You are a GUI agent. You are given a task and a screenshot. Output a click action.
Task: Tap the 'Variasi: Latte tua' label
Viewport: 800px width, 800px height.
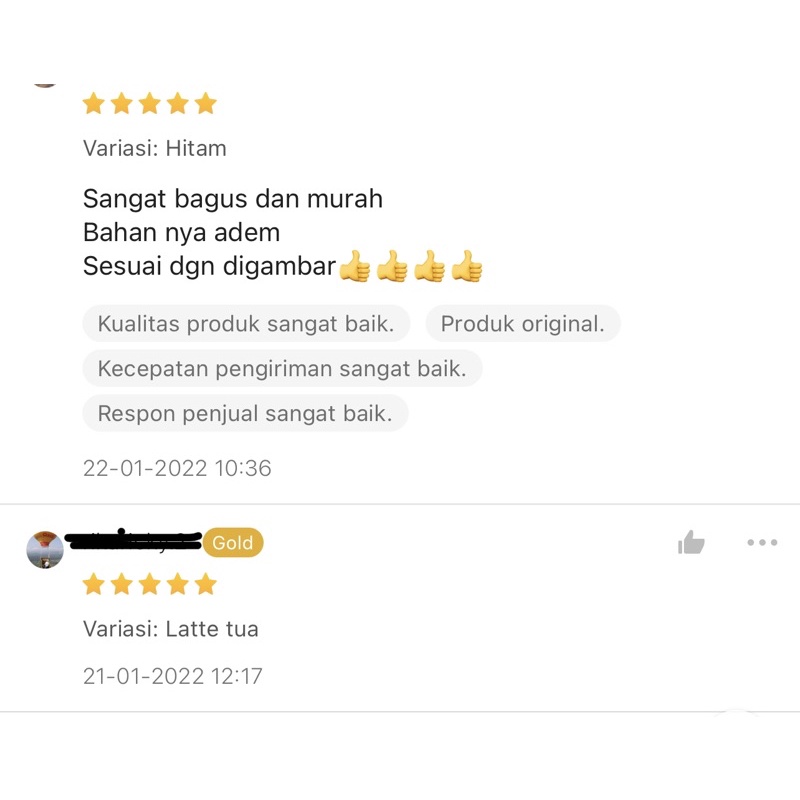(171, 629)
